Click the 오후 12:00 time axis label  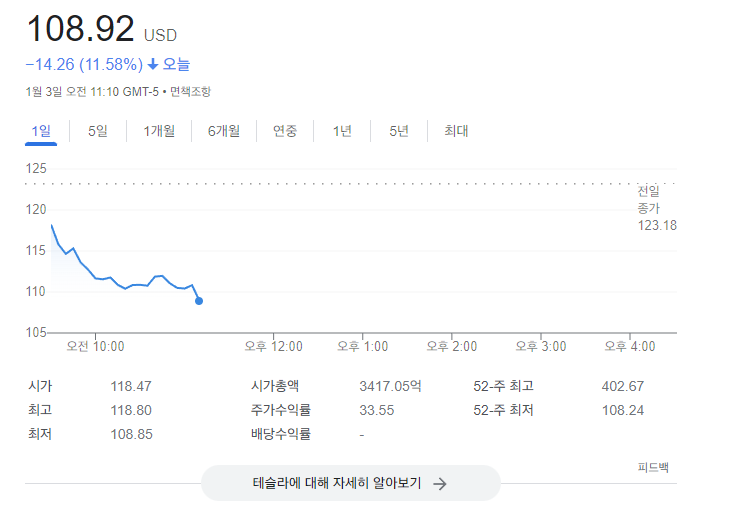tap(273, 347)
